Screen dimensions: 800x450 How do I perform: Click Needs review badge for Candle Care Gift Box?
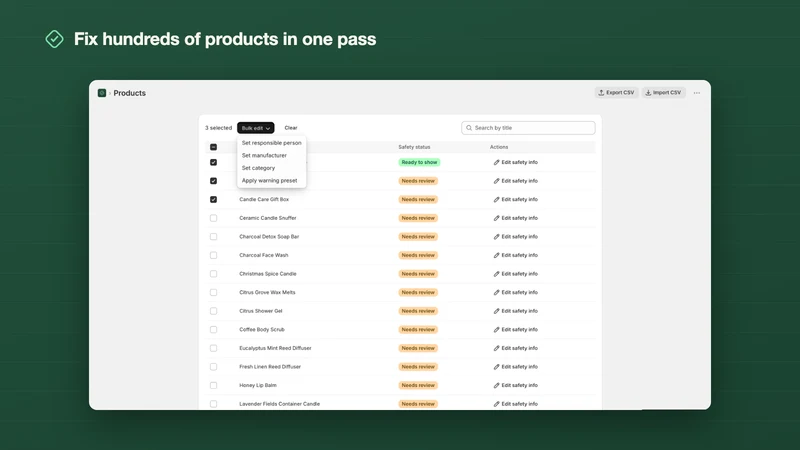(x=418, y=199)
